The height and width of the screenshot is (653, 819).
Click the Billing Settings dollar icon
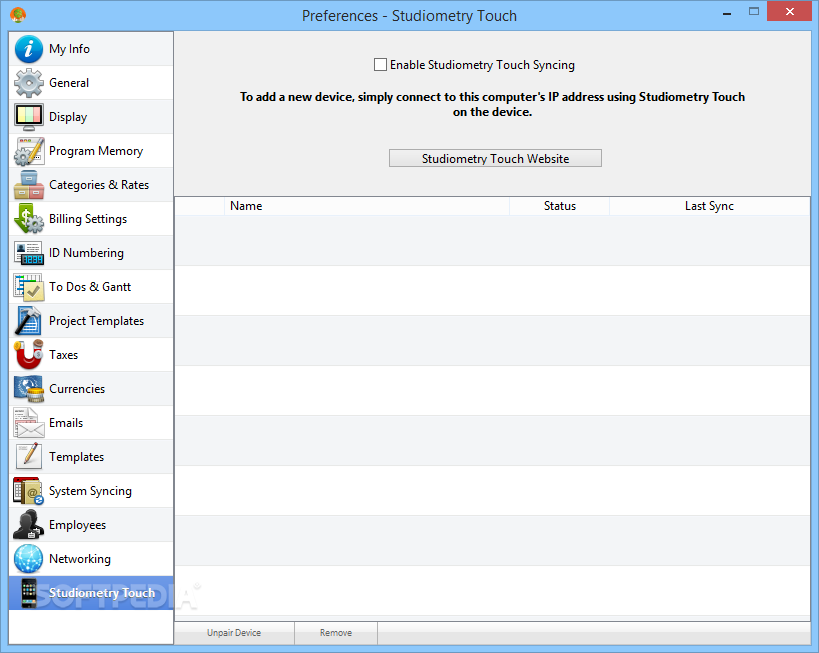click(29, 219)
